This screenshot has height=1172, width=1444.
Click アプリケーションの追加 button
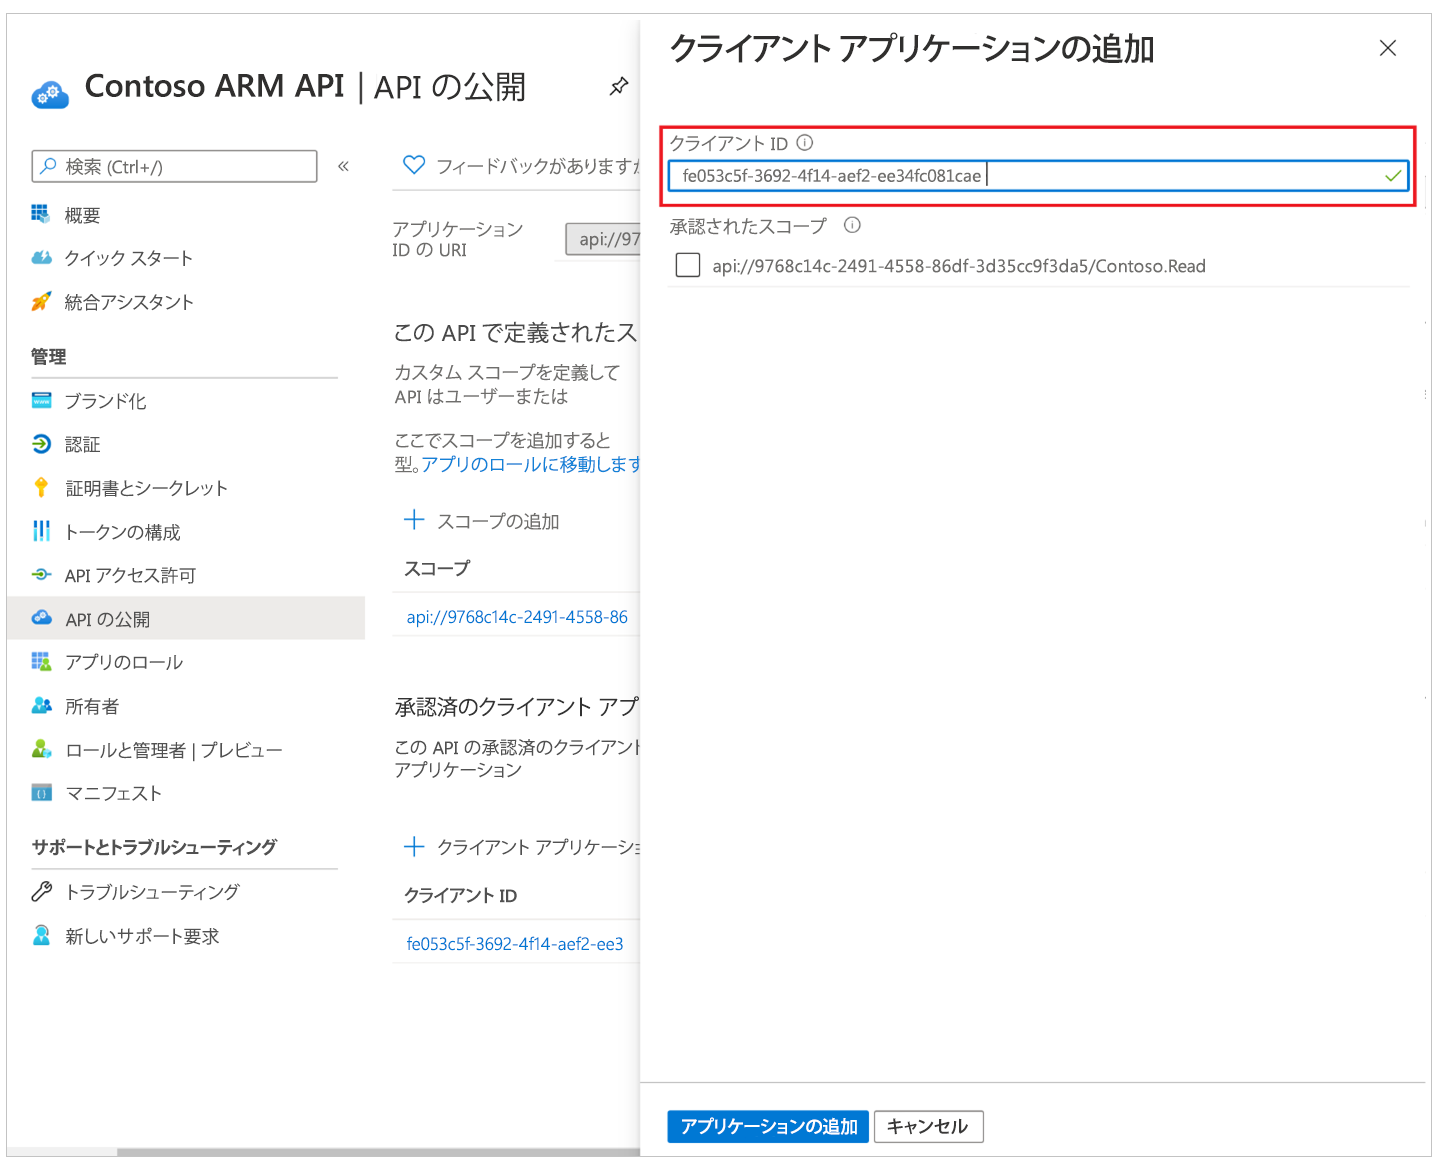coord(769,1126)
